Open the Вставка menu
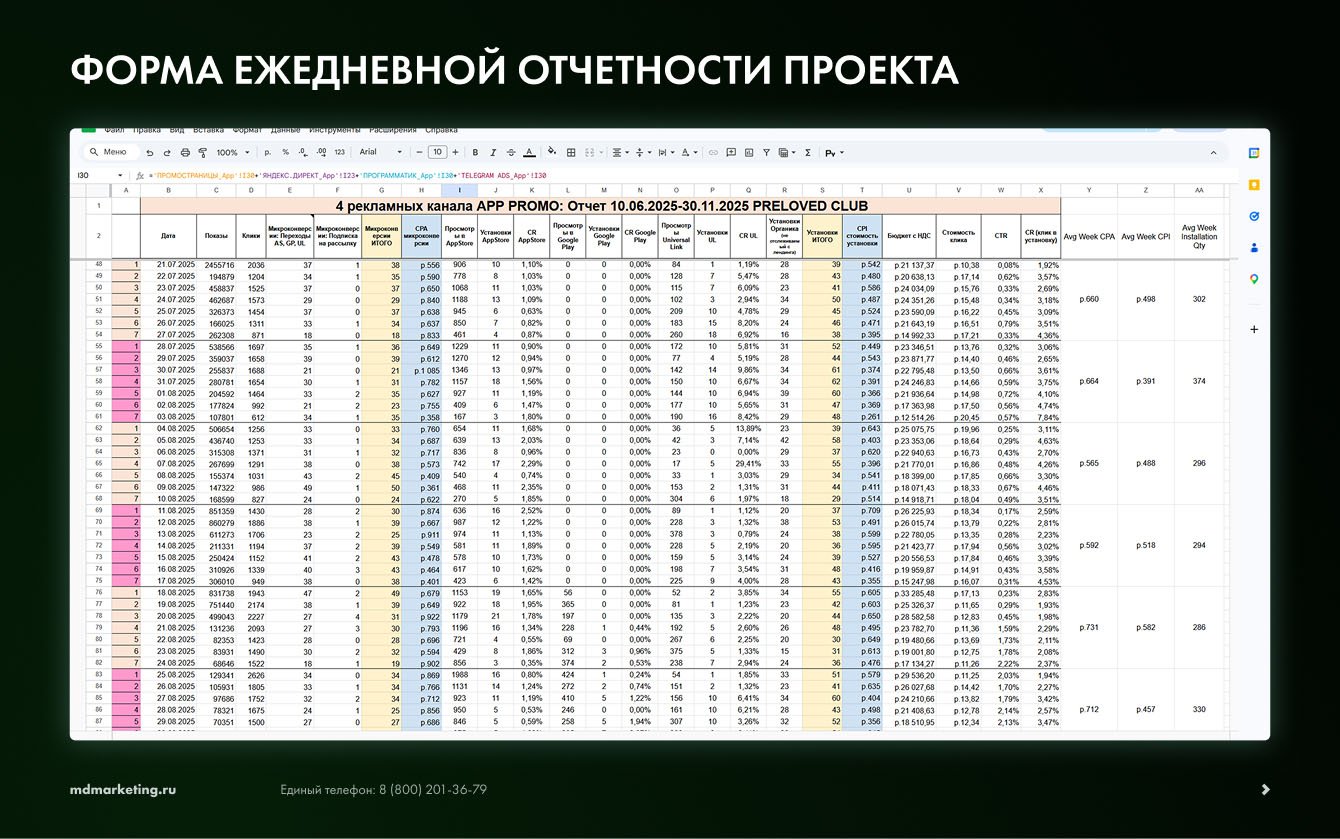This screenshot has height=839, width=1340. (x=208, y=130)
